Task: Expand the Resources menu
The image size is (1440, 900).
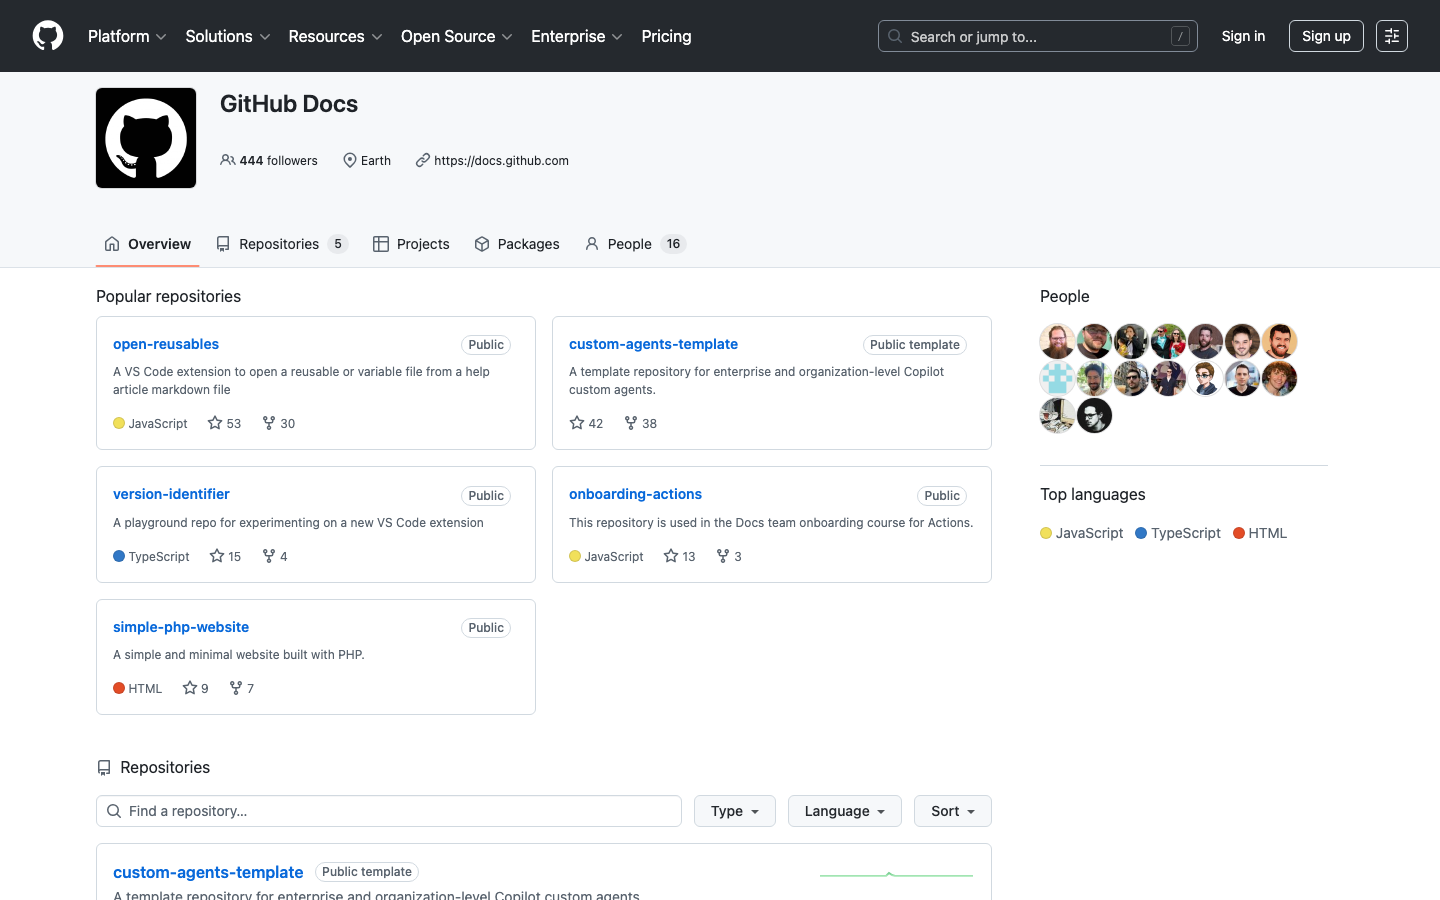Action: pos(335,36)
